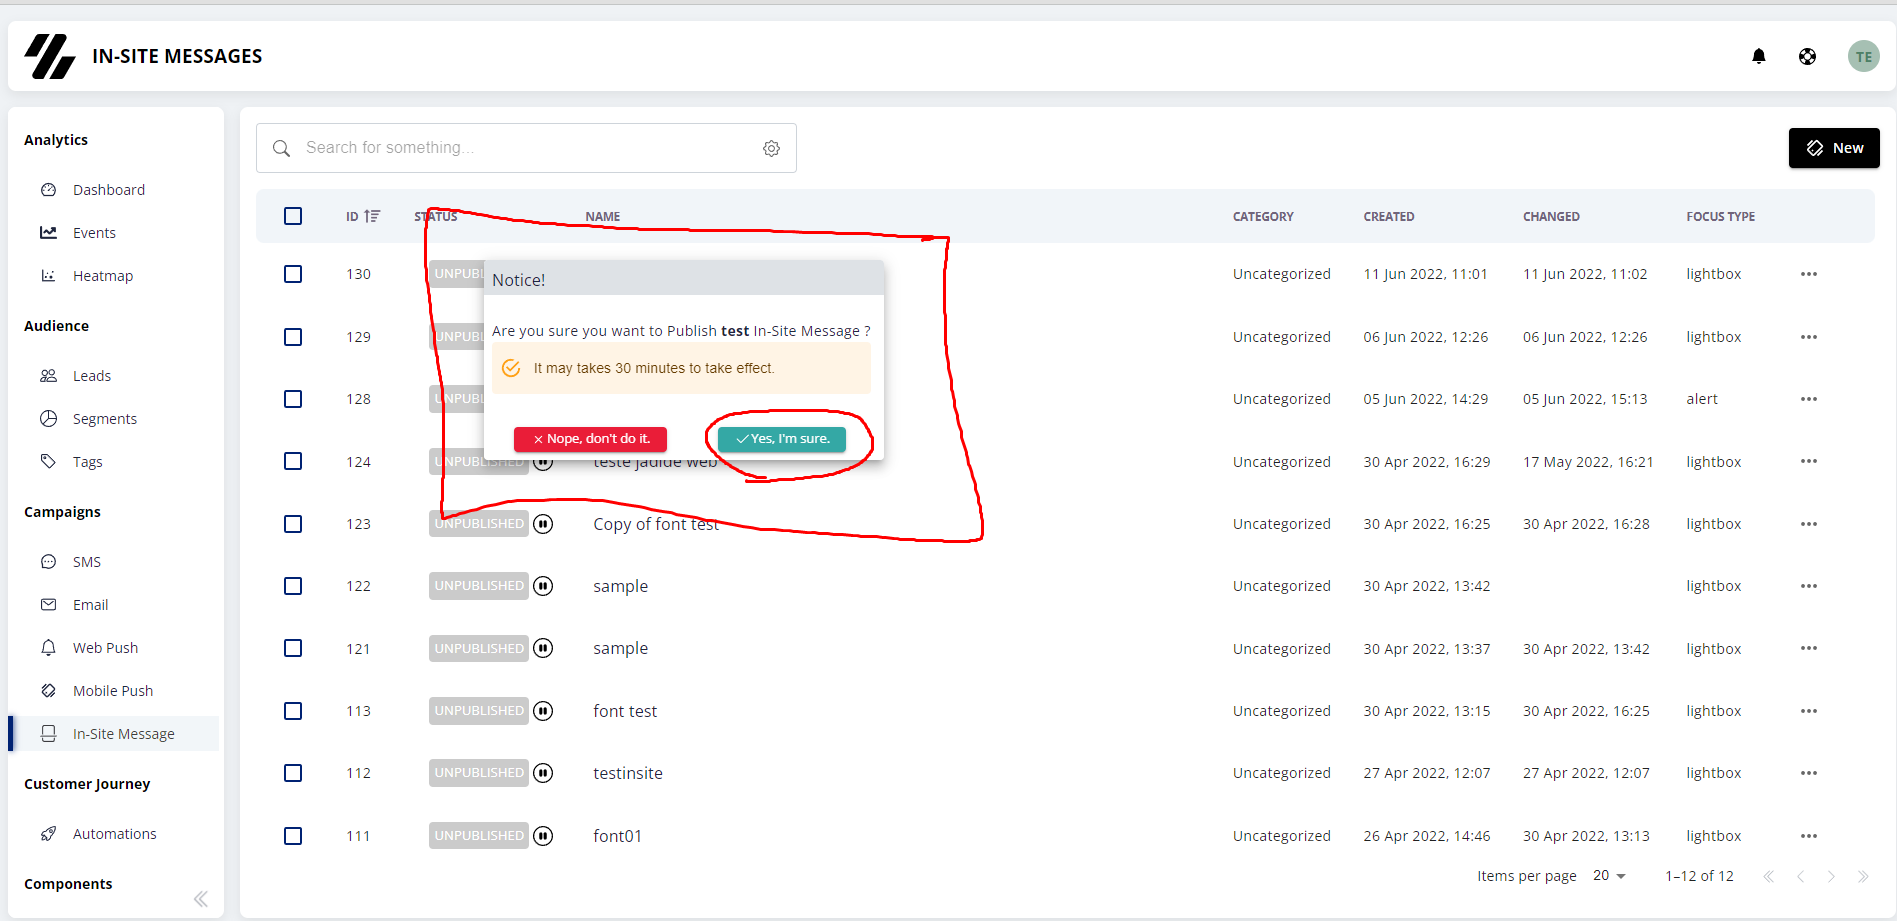Check the box for message 124
1897x921 pixels.
click(x=293, y=461)
